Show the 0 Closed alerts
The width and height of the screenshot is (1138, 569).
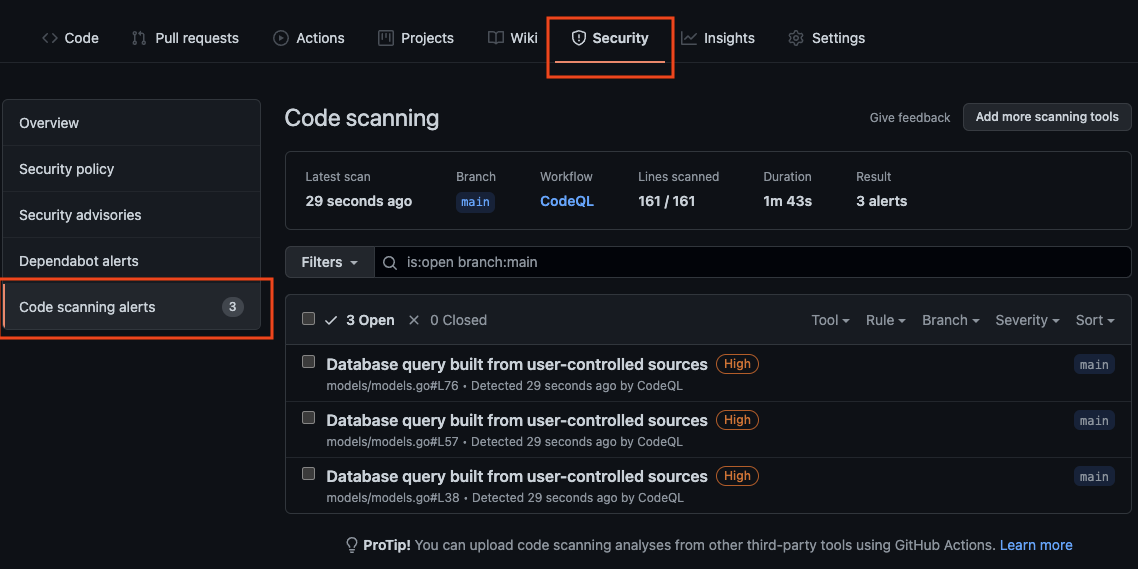(448, 320)
